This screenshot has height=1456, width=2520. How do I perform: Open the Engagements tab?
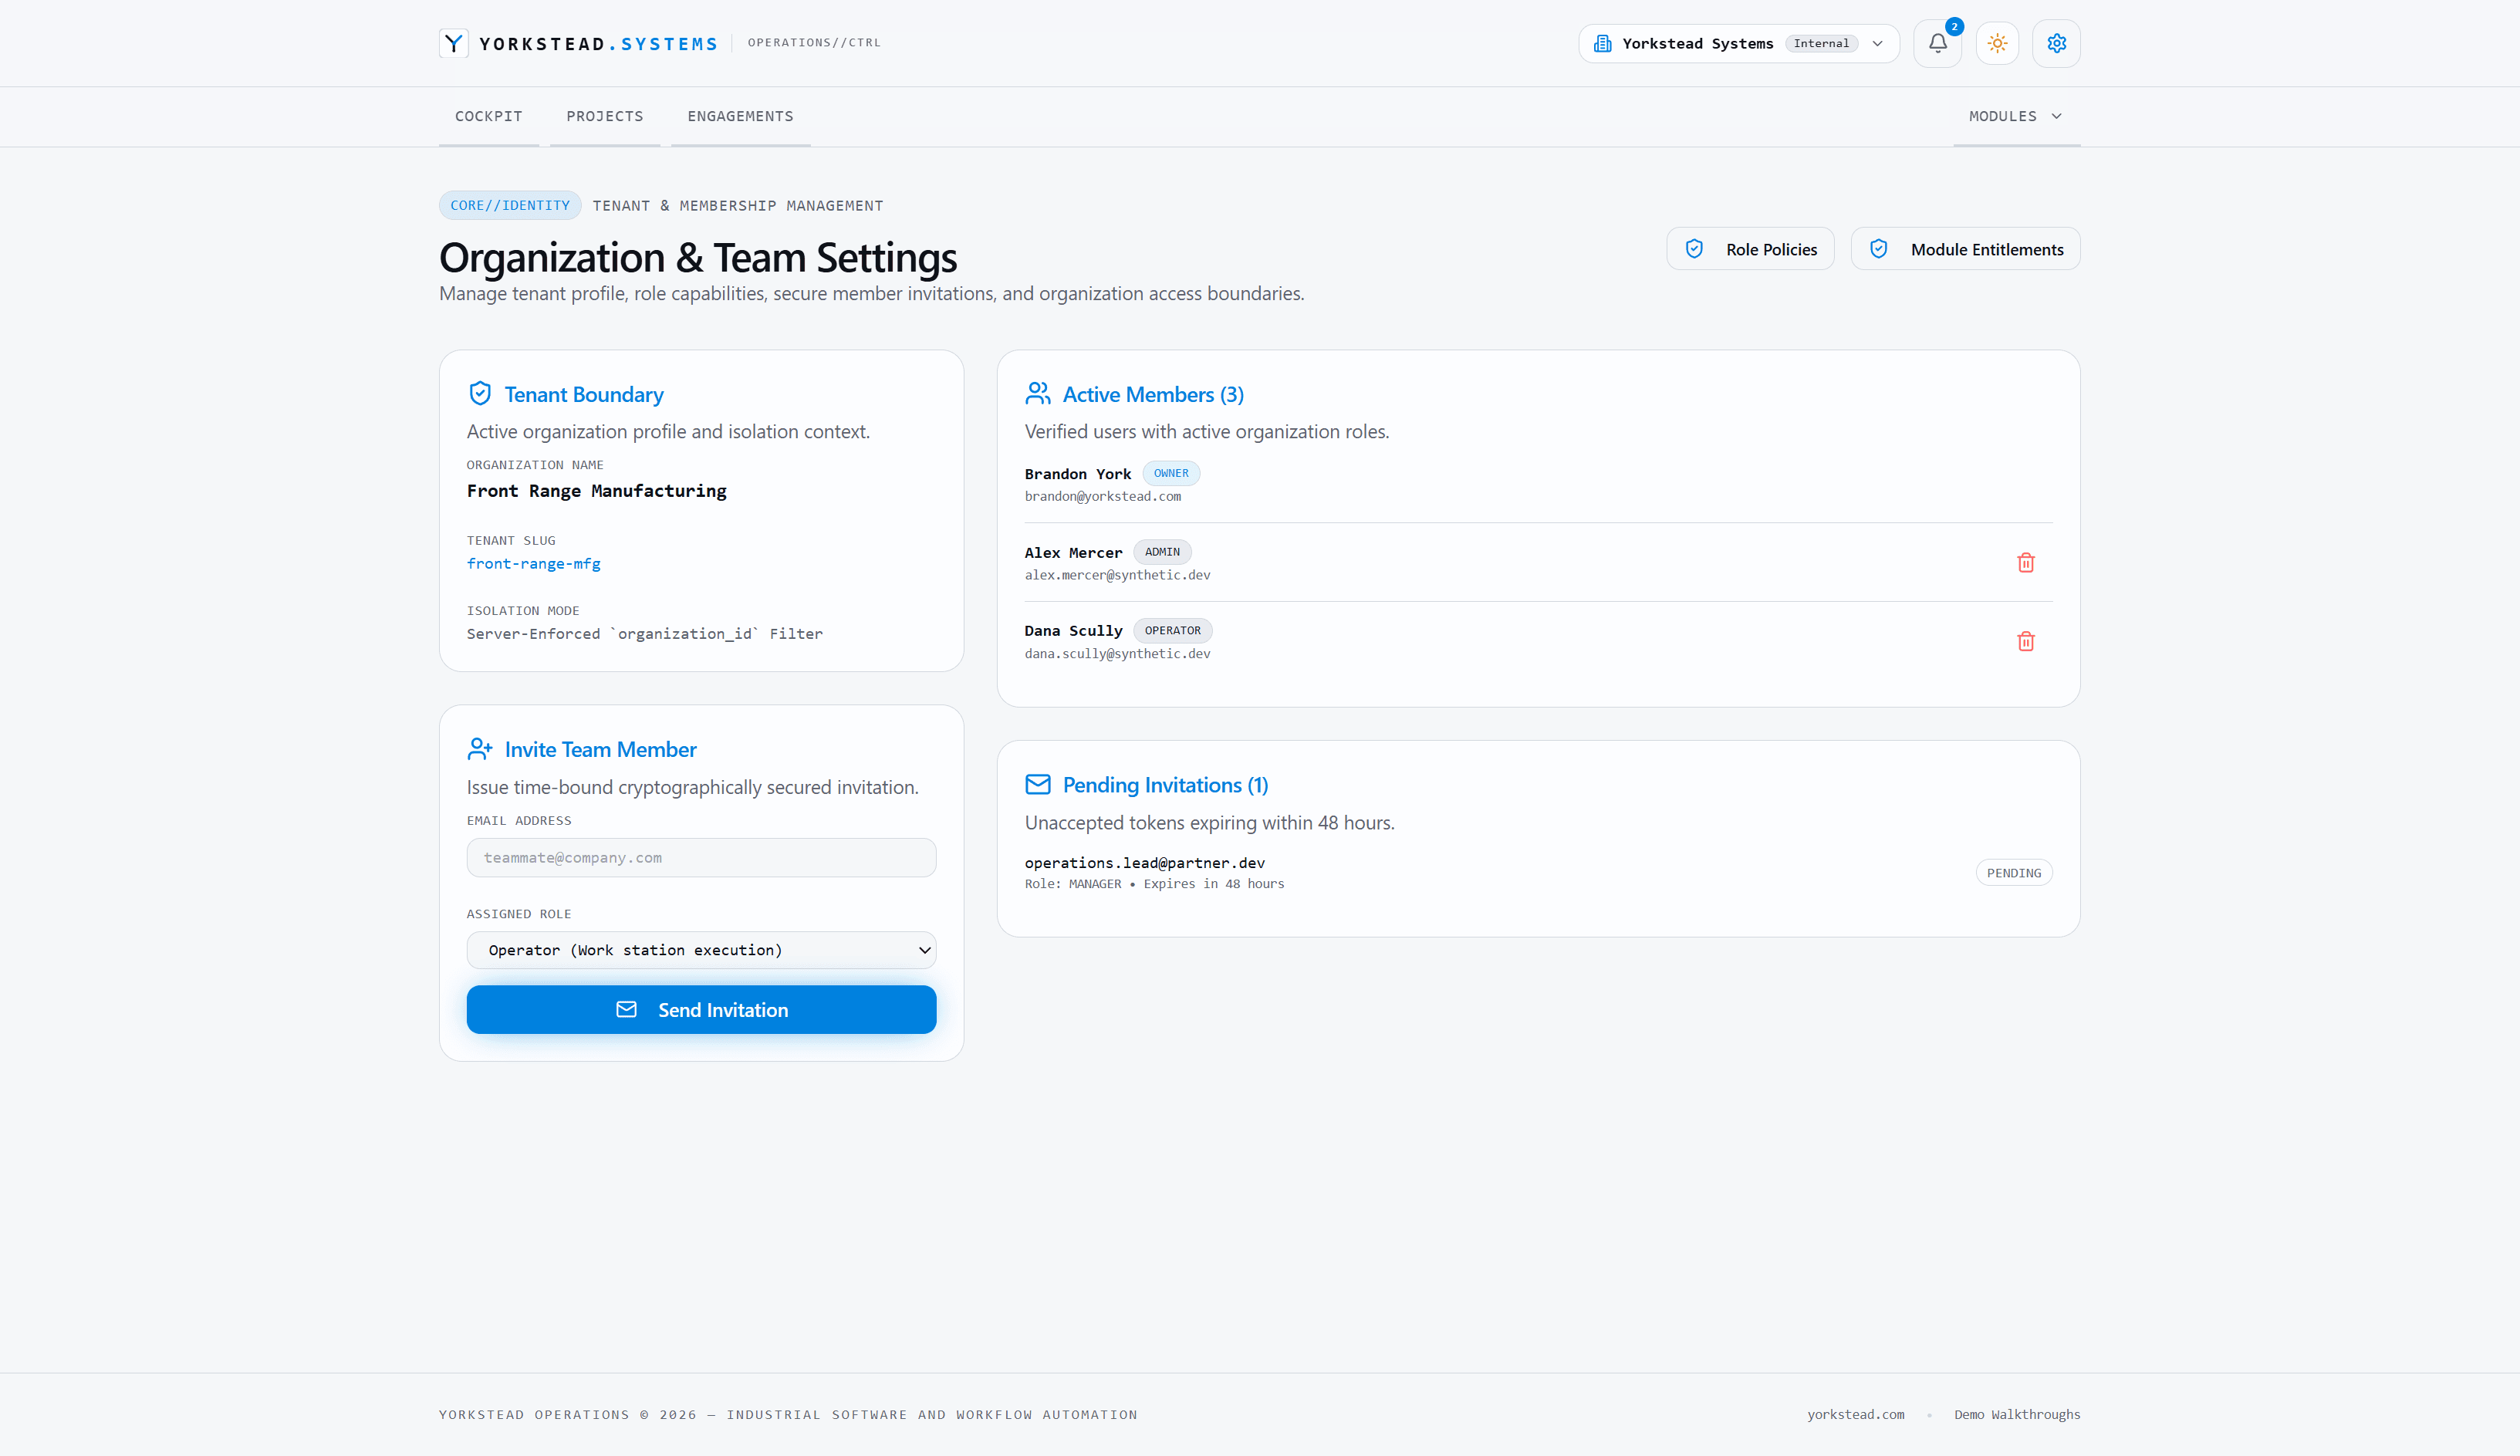click(740, 116)
